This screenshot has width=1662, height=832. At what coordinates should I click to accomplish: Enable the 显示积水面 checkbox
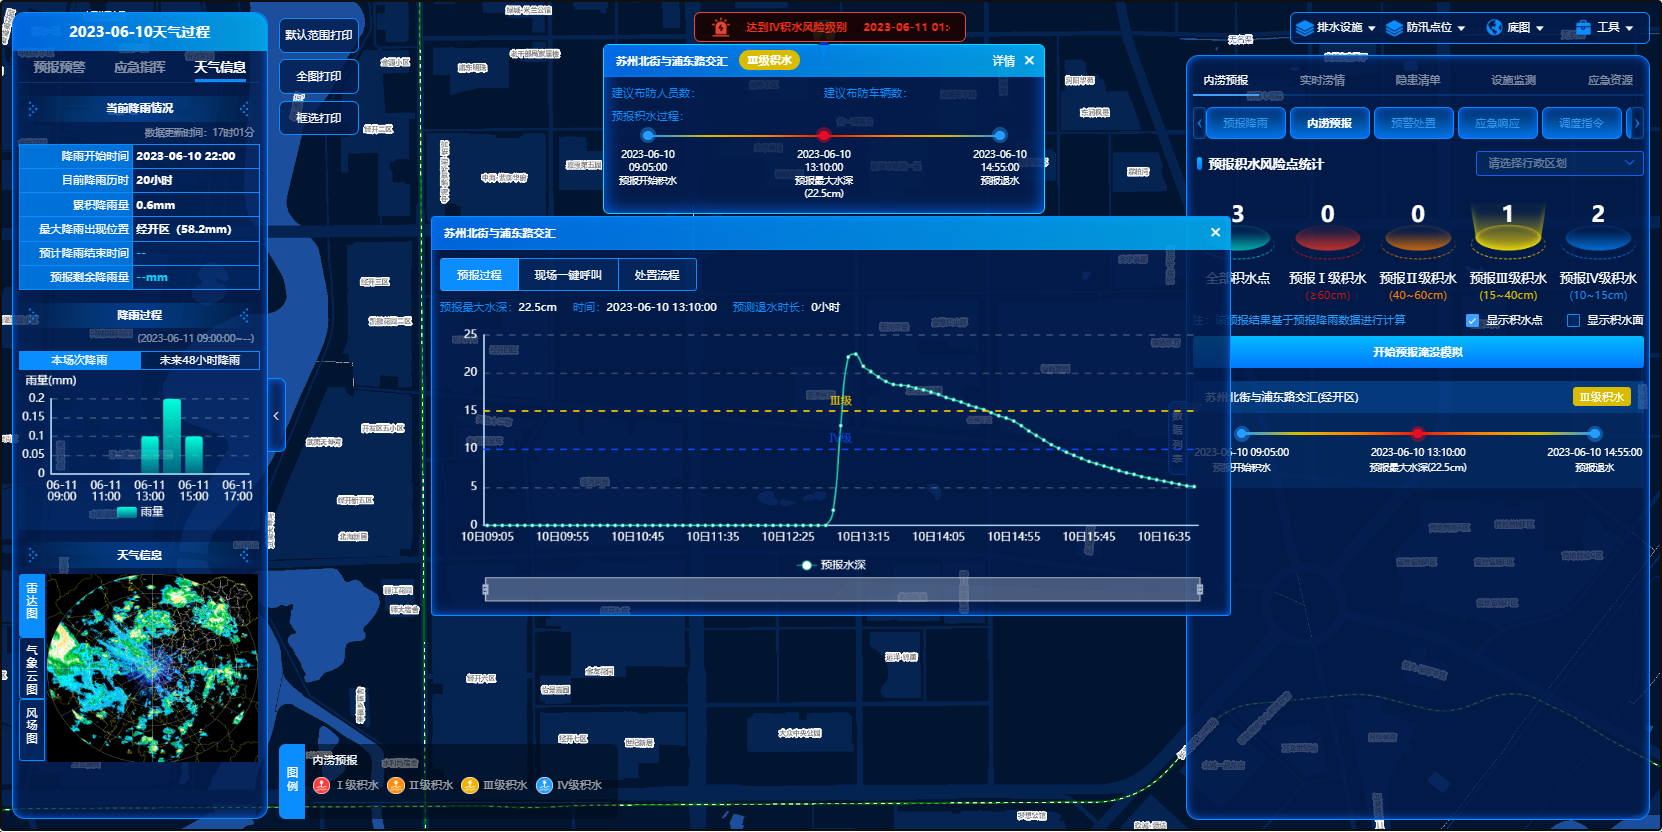[1573, 321]
